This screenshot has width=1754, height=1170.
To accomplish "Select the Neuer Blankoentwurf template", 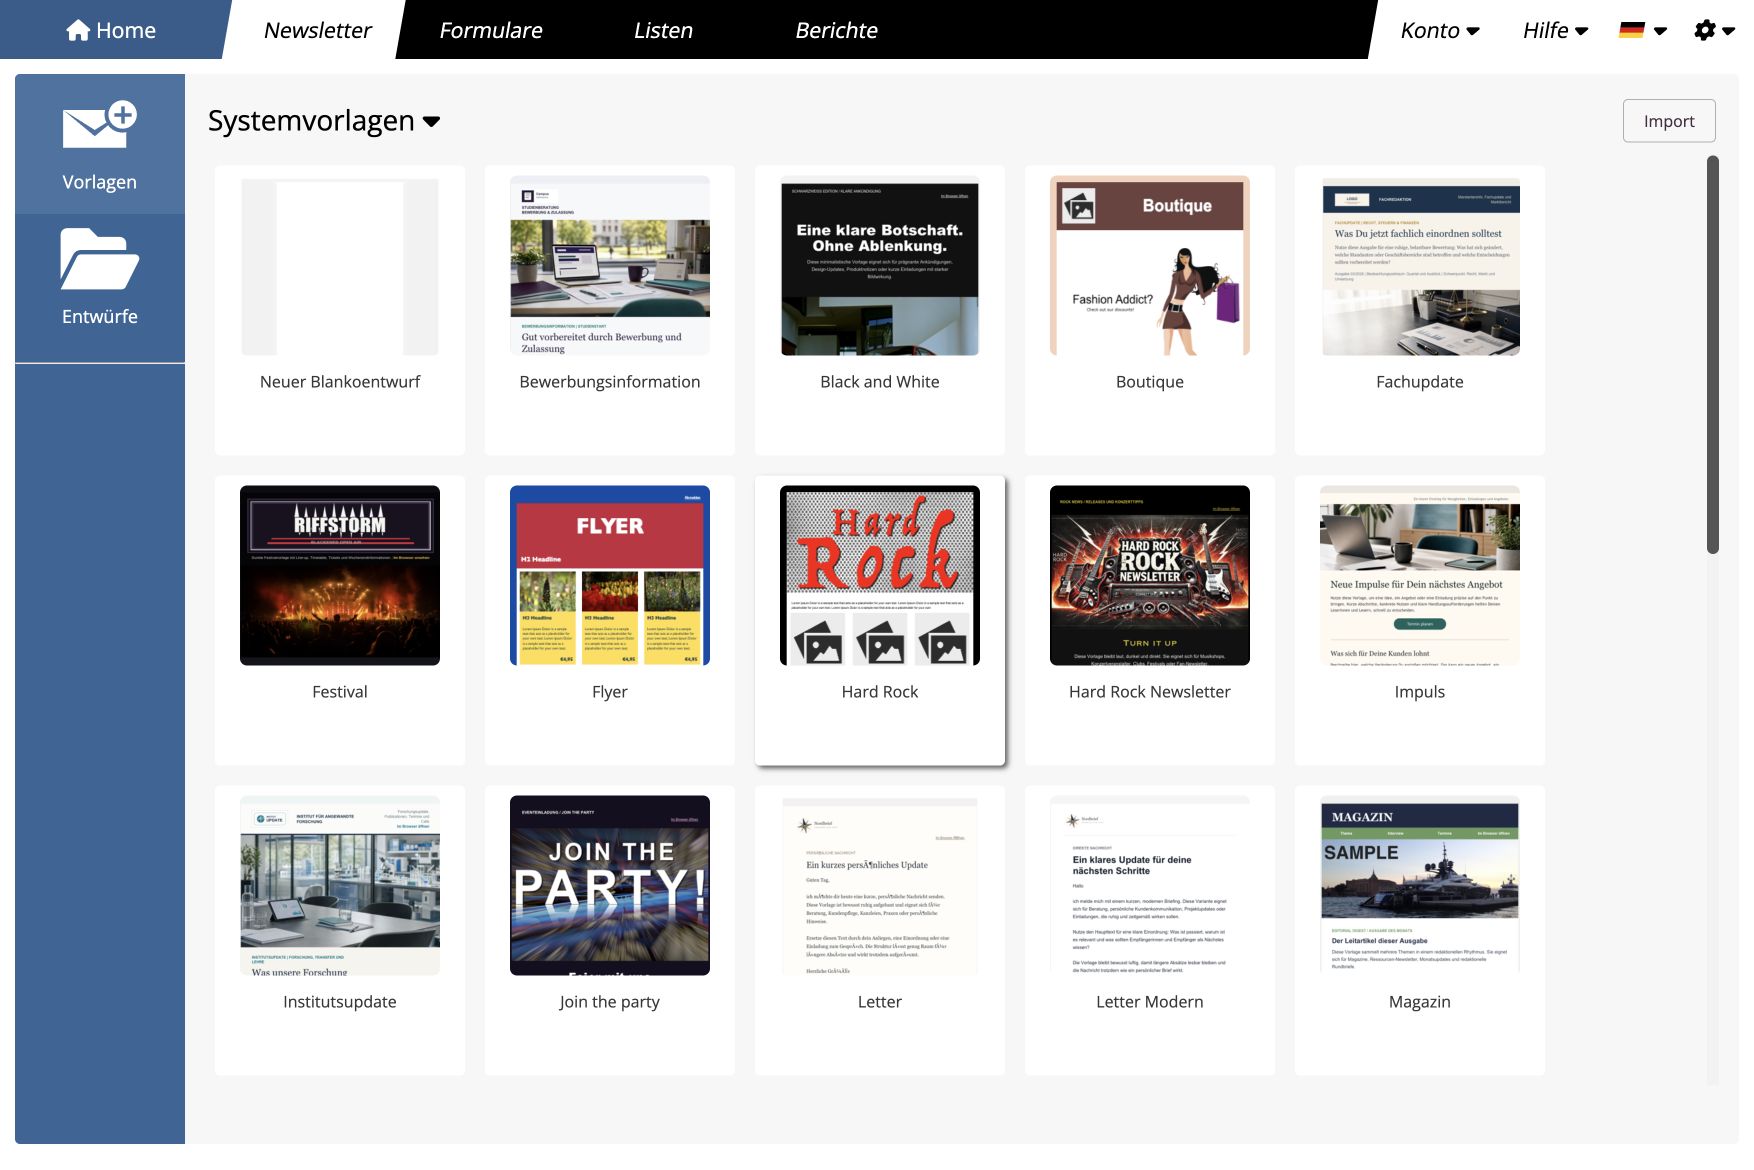I will pyautogui.click(x=340, y=310).
